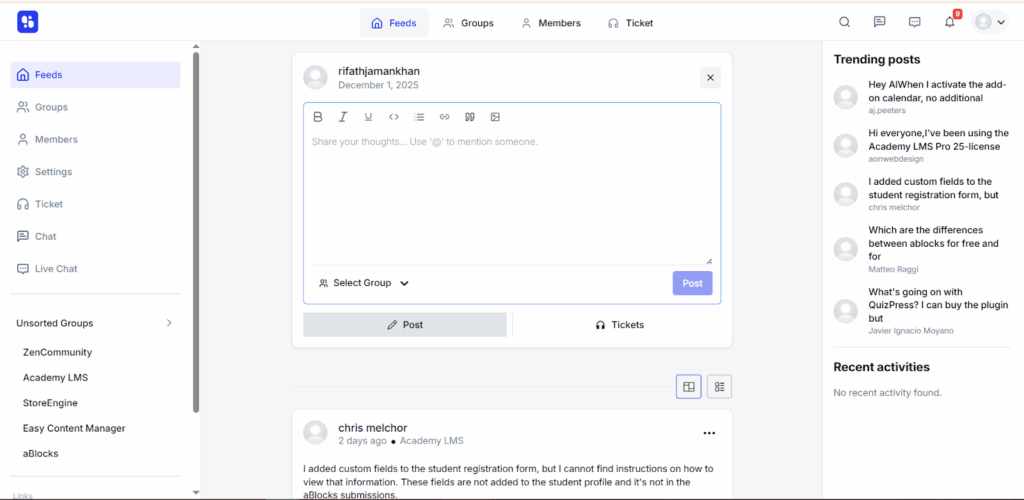The width and height of the screenshot is (1024, 500).
Task: Click chris melchor's avatar on feed post
Action: pos(315,433)
